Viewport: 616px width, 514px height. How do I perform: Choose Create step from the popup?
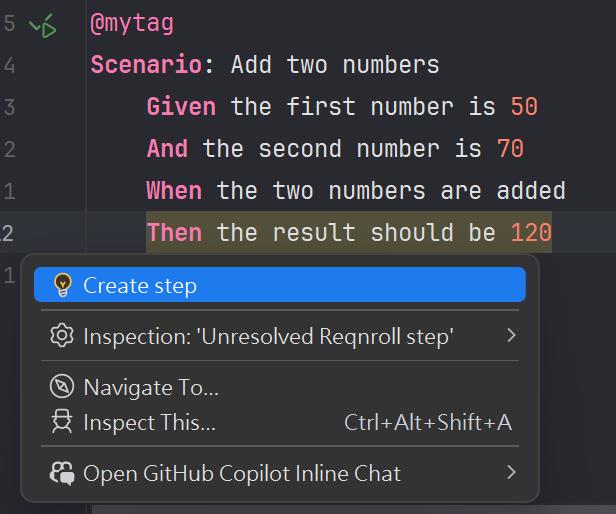tap(140, 285)
